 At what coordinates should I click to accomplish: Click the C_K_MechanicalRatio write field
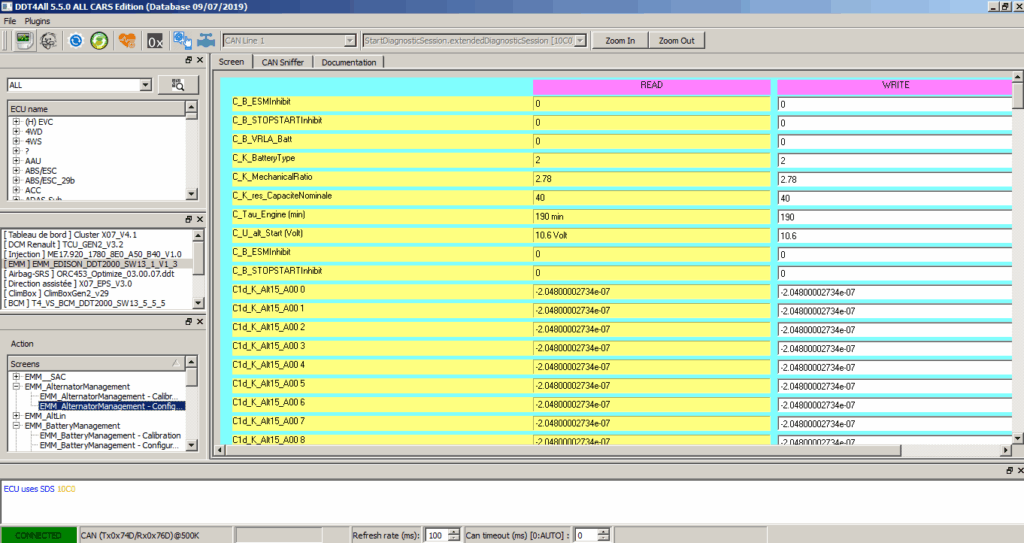coord(893,179)
